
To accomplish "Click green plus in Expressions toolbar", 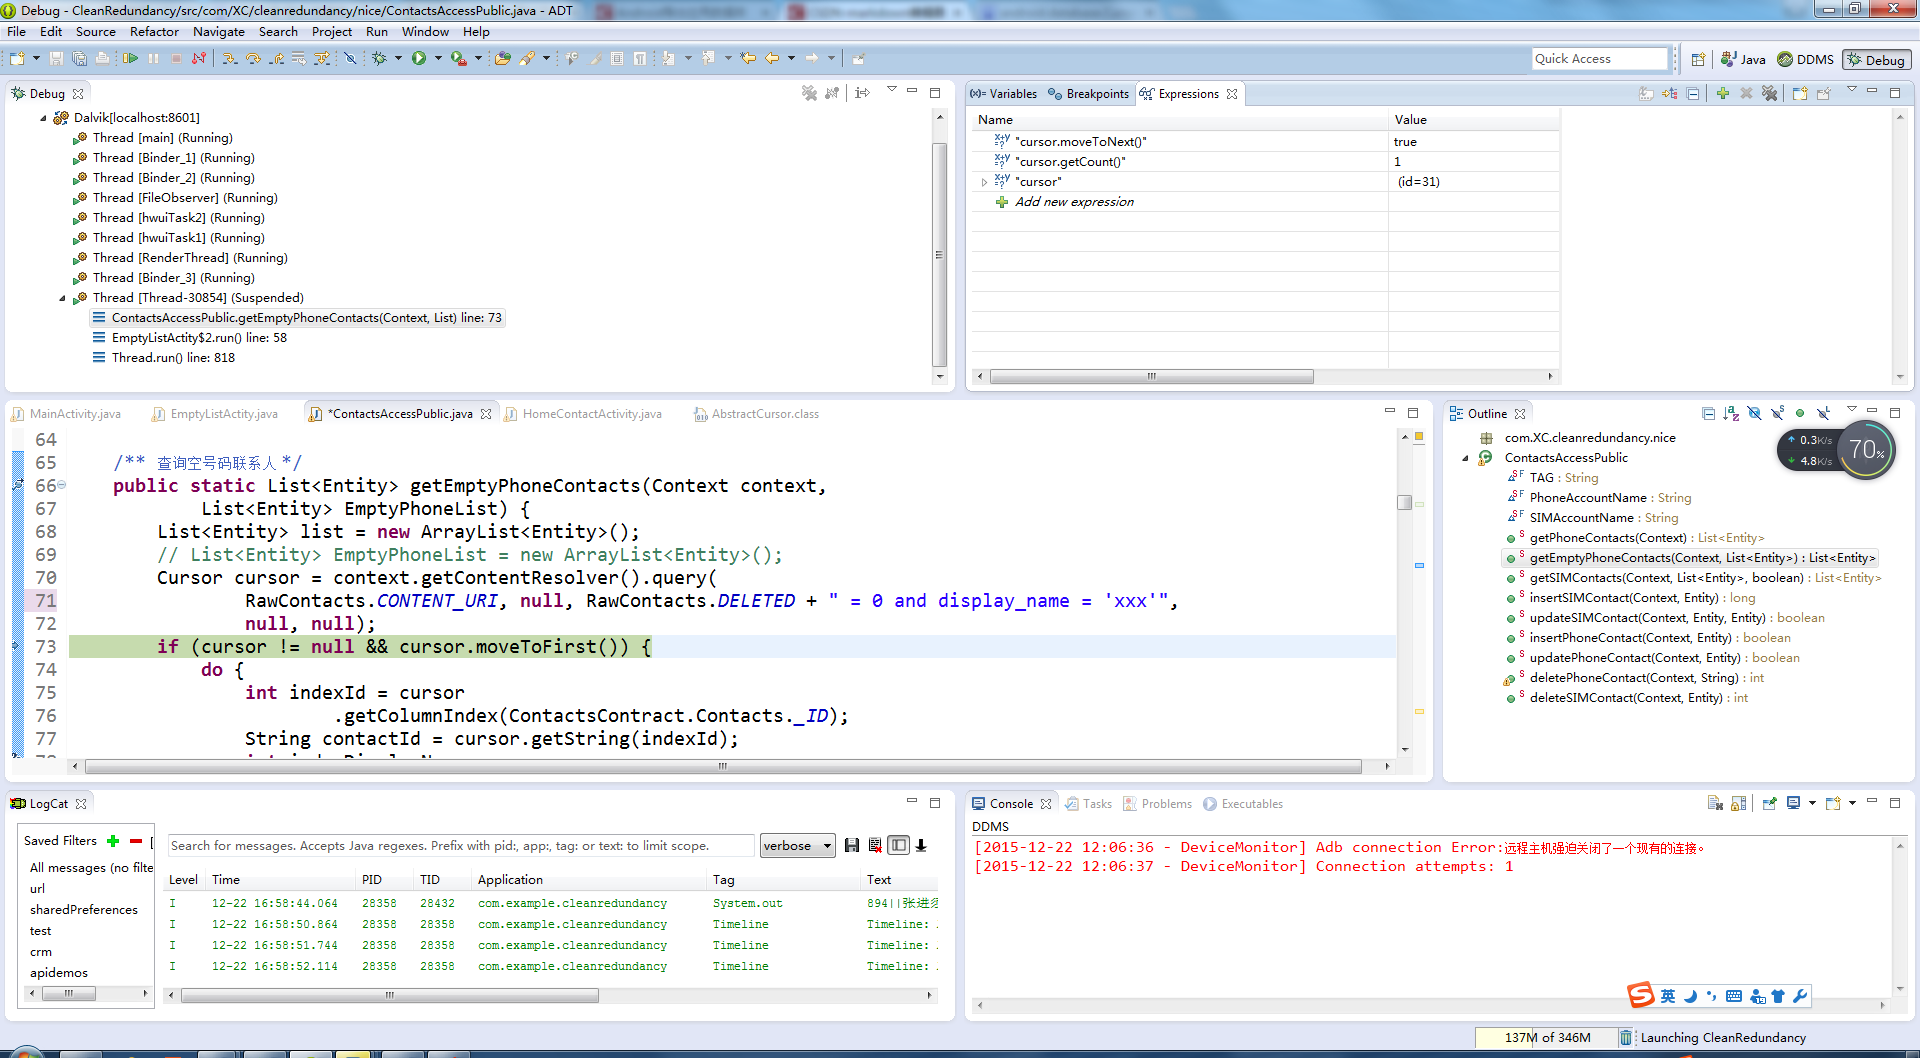I will click(x=1722, y=94).
